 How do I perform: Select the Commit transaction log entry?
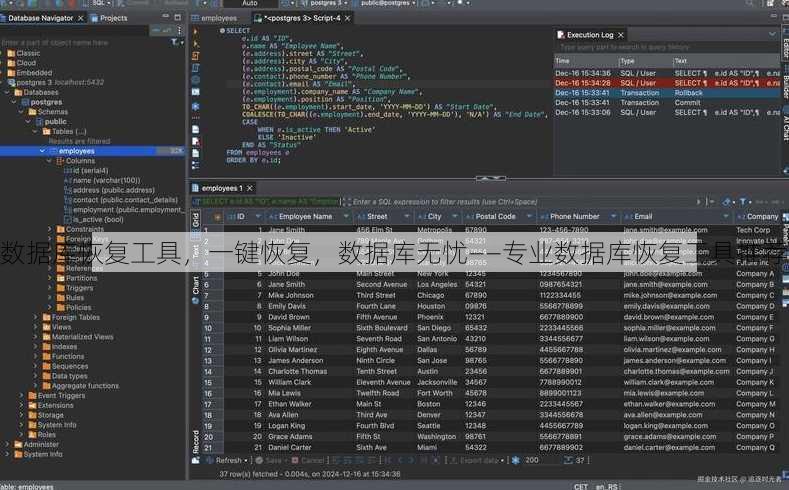pos(667,103)
